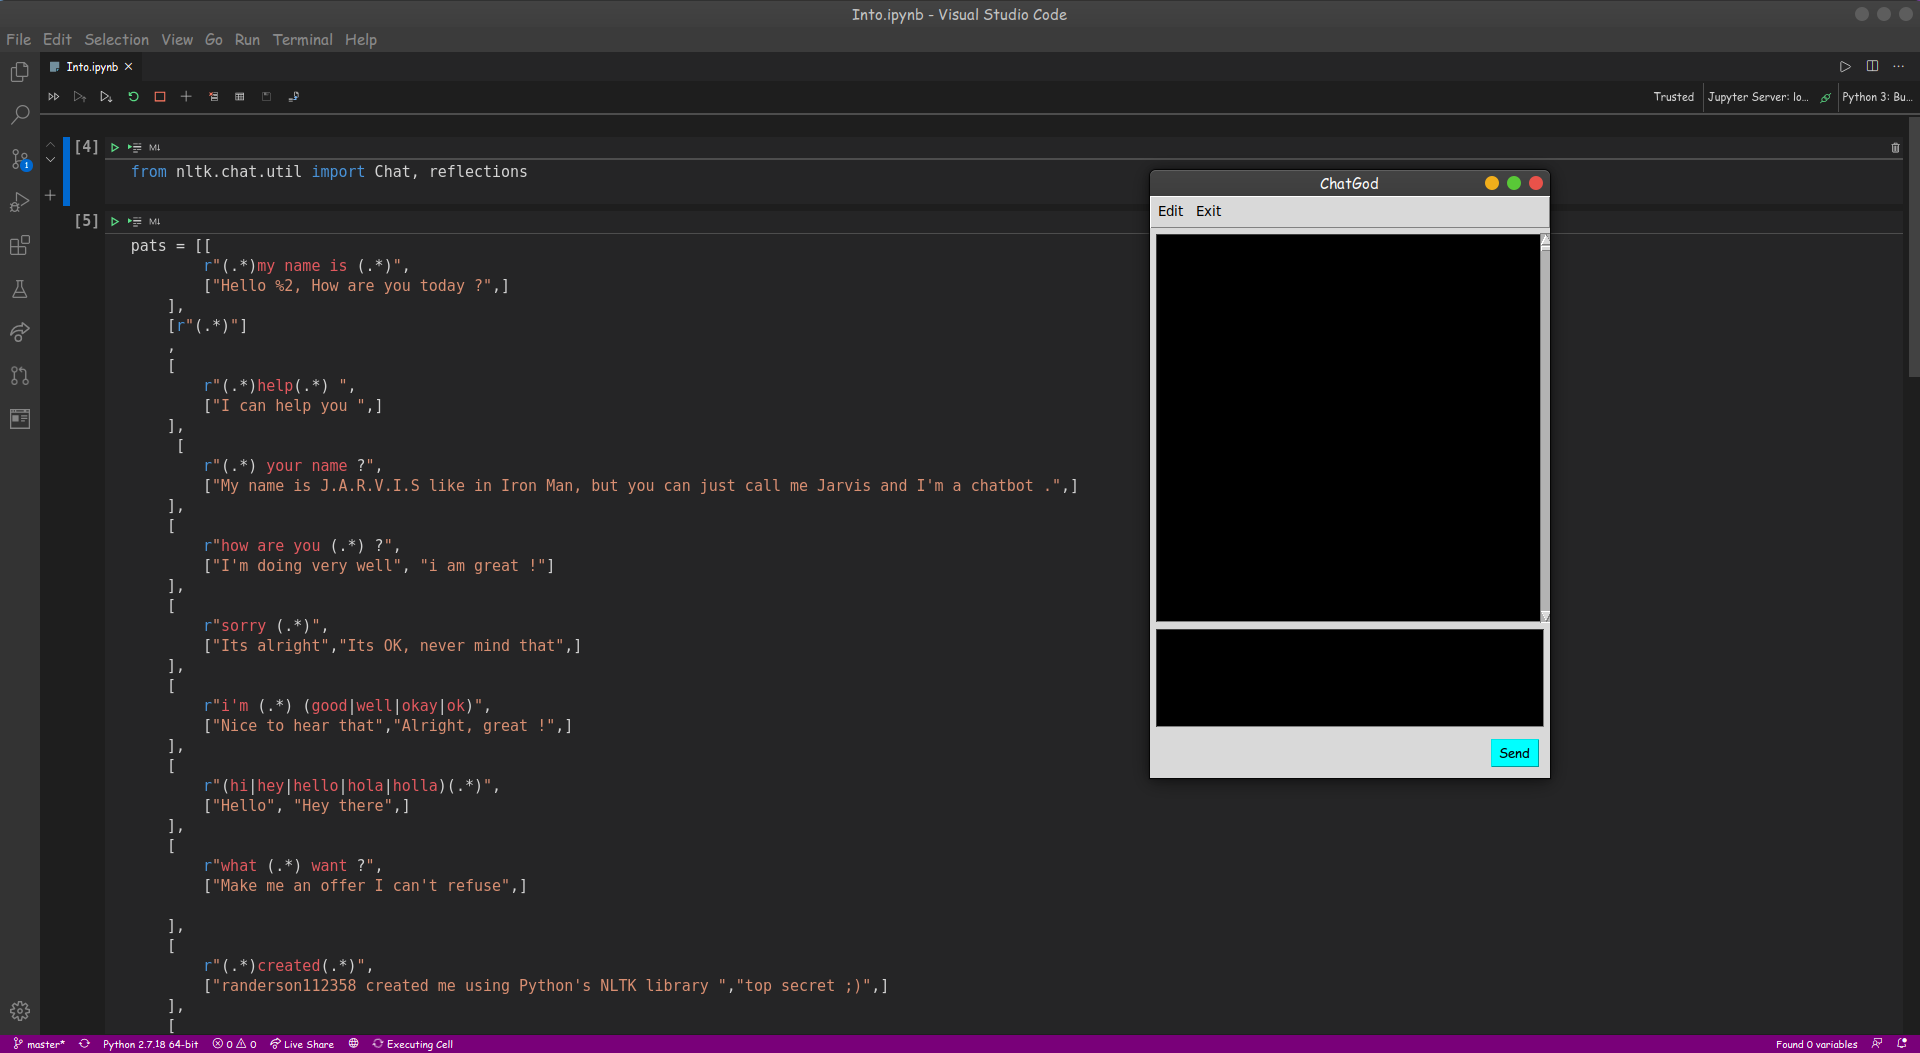Focus the ChatGod message input box

(1349, 677)
